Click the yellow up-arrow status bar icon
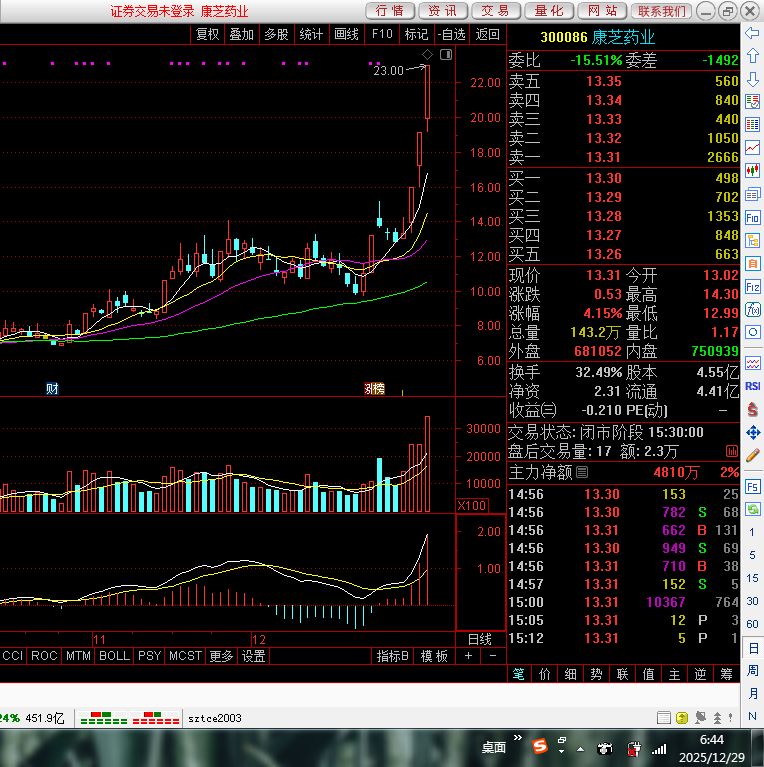Screen dimensions: 764x767 coord(681,718)
